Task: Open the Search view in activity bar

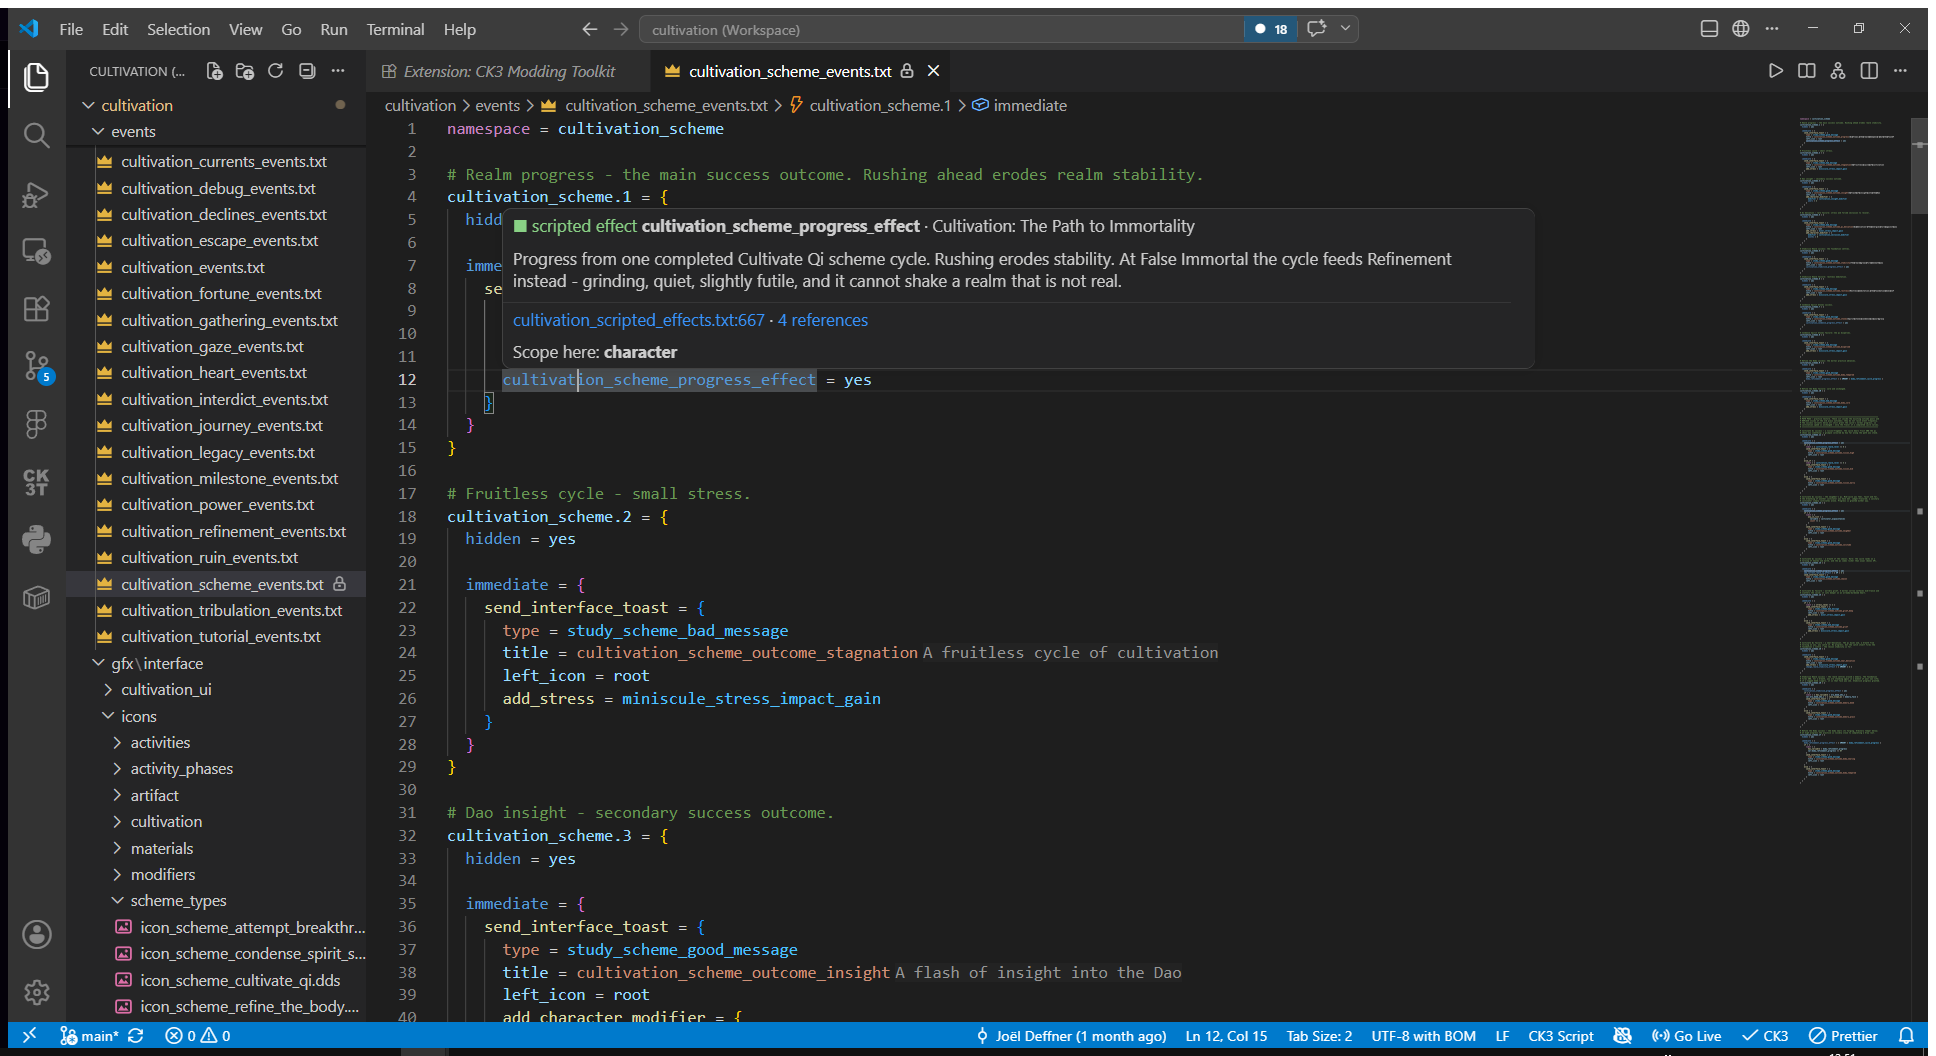Action: (x=36, y=135)
